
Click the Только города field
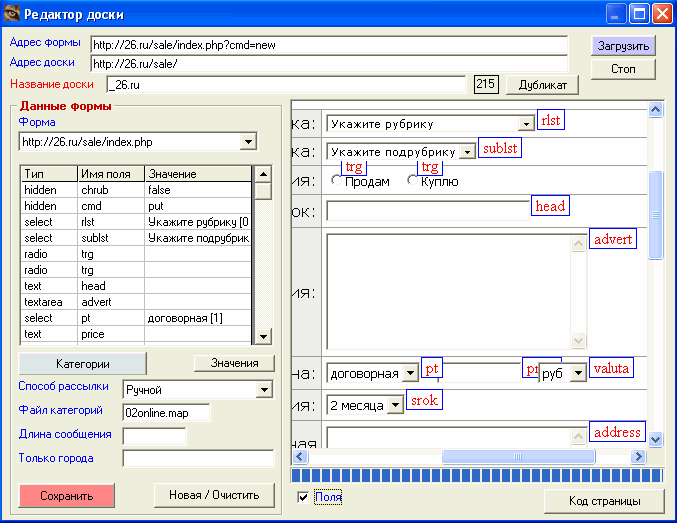[x=198, y=458]
